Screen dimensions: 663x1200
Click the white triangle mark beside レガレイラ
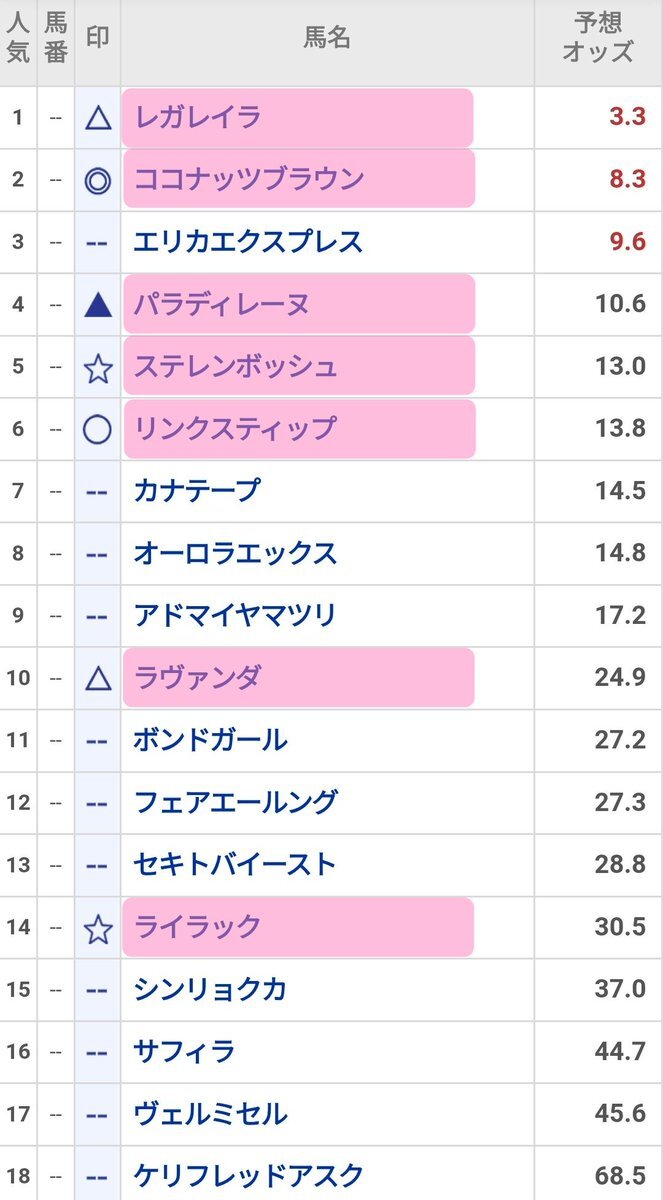97,118
